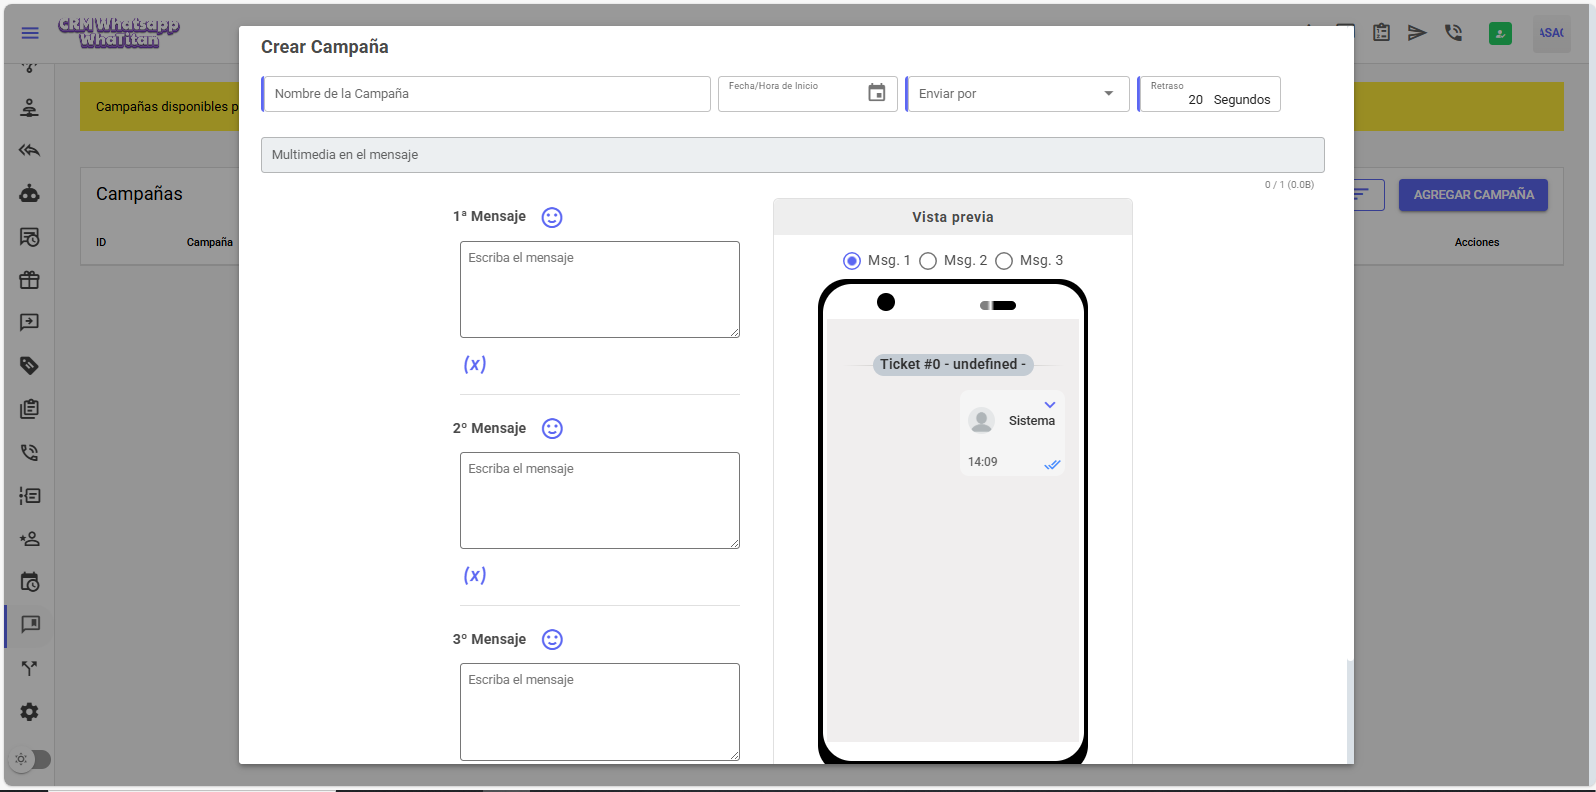The height and width of the screenshot is (792, 1596).
Task: Click the Multimedia en el mensaje field
Action: point(793,155)
